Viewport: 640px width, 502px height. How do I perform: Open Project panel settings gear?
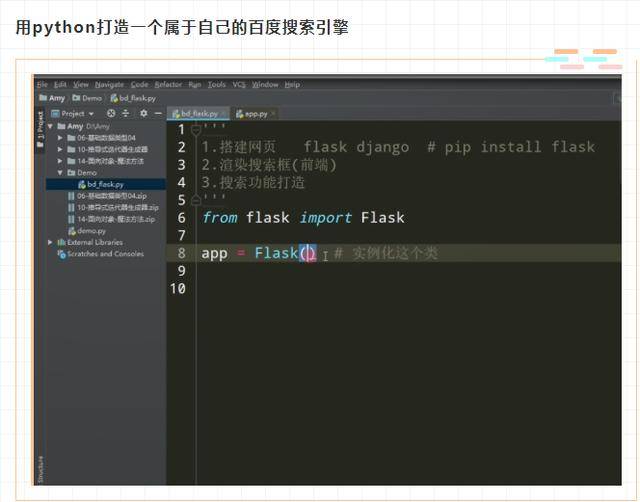pyautogui.click(x=144, y=113)
